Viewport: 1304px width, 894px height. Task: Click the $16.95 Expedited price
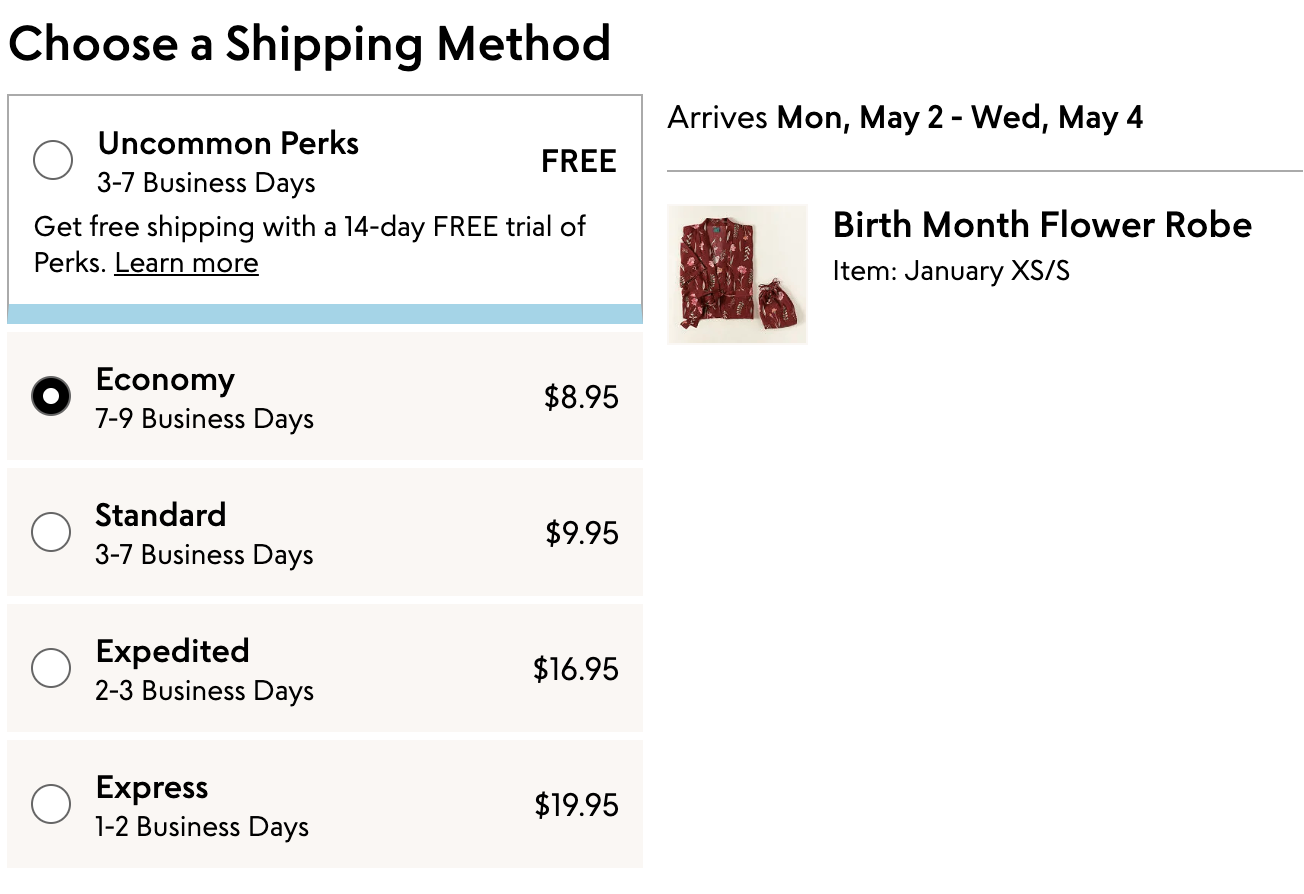[576, 669]
